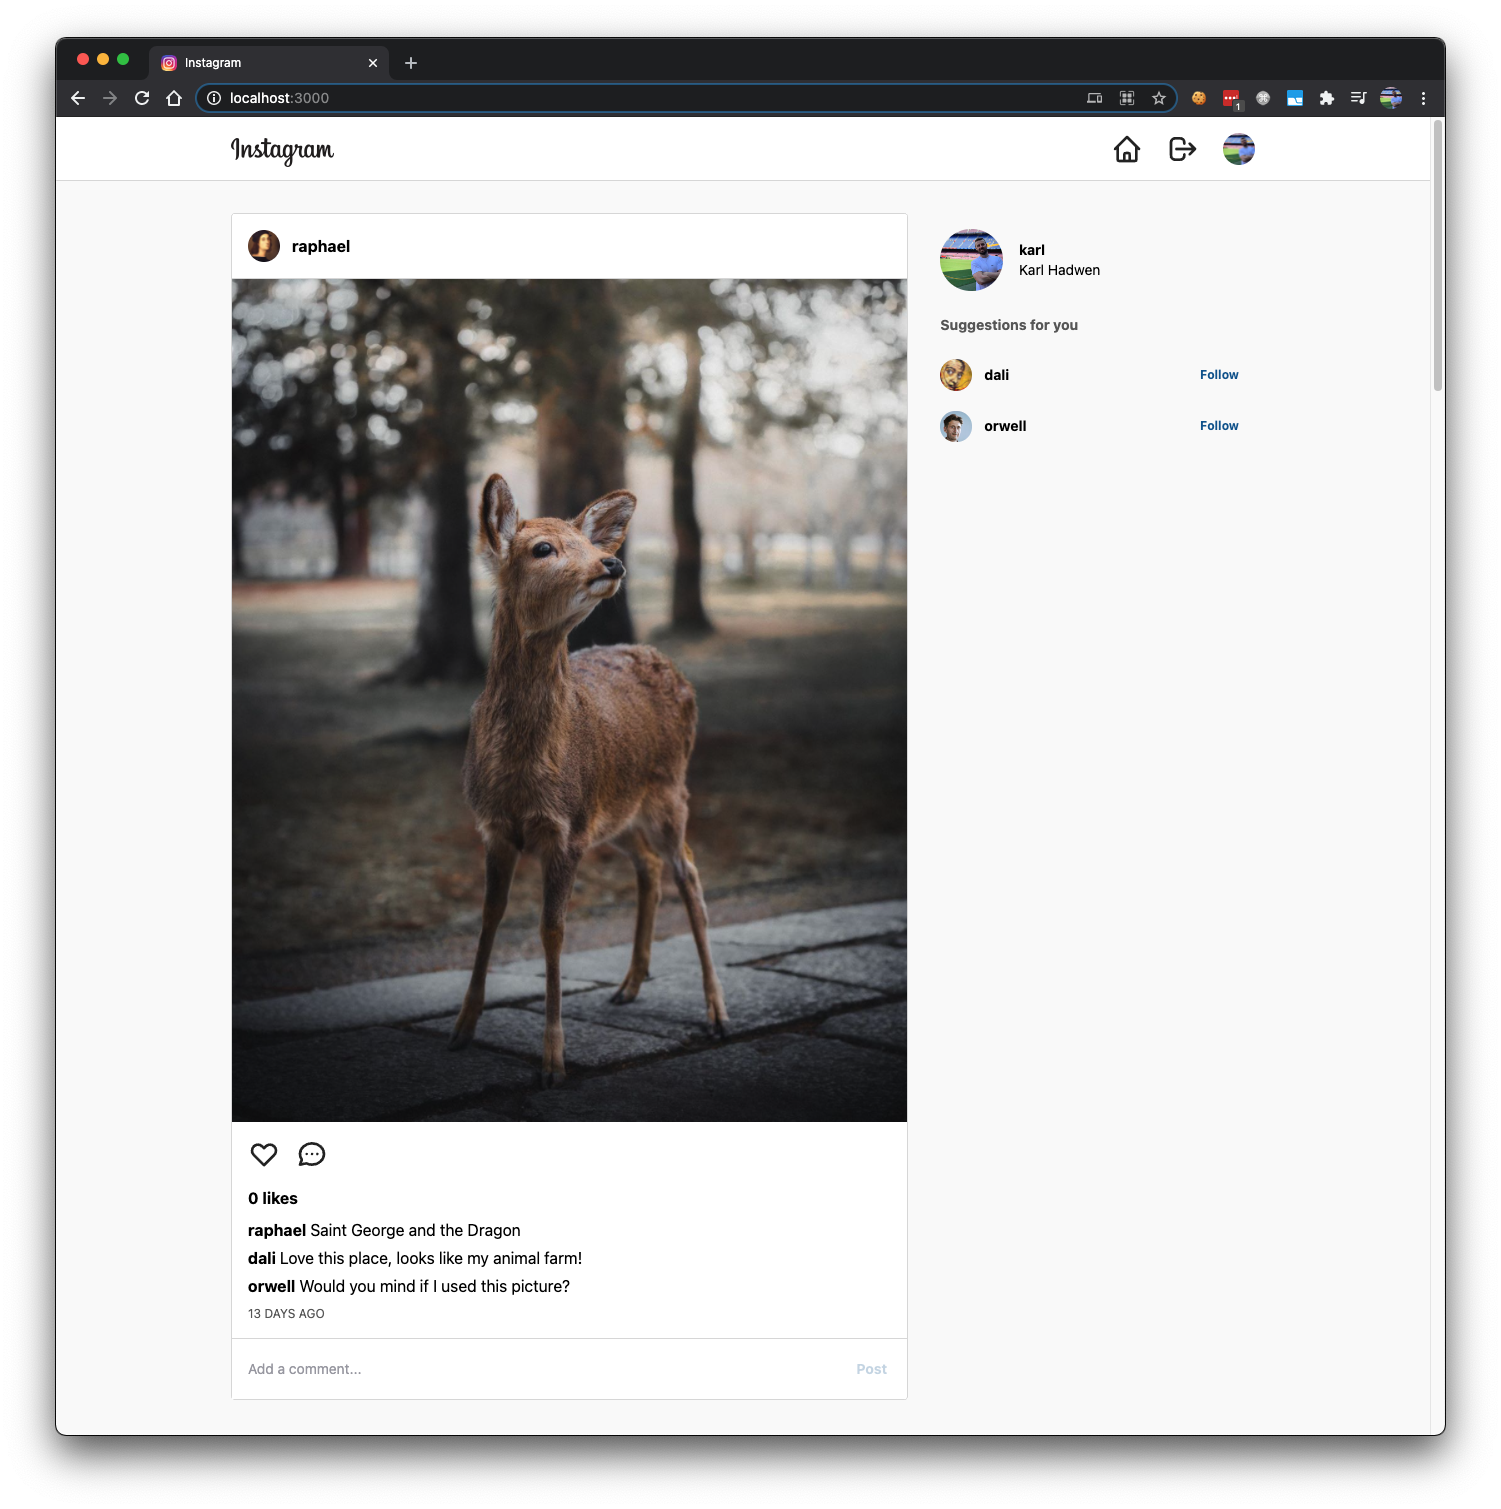Click the page vertical scrollbar
1501x1509 pixels.
(x=1438, y=256)
